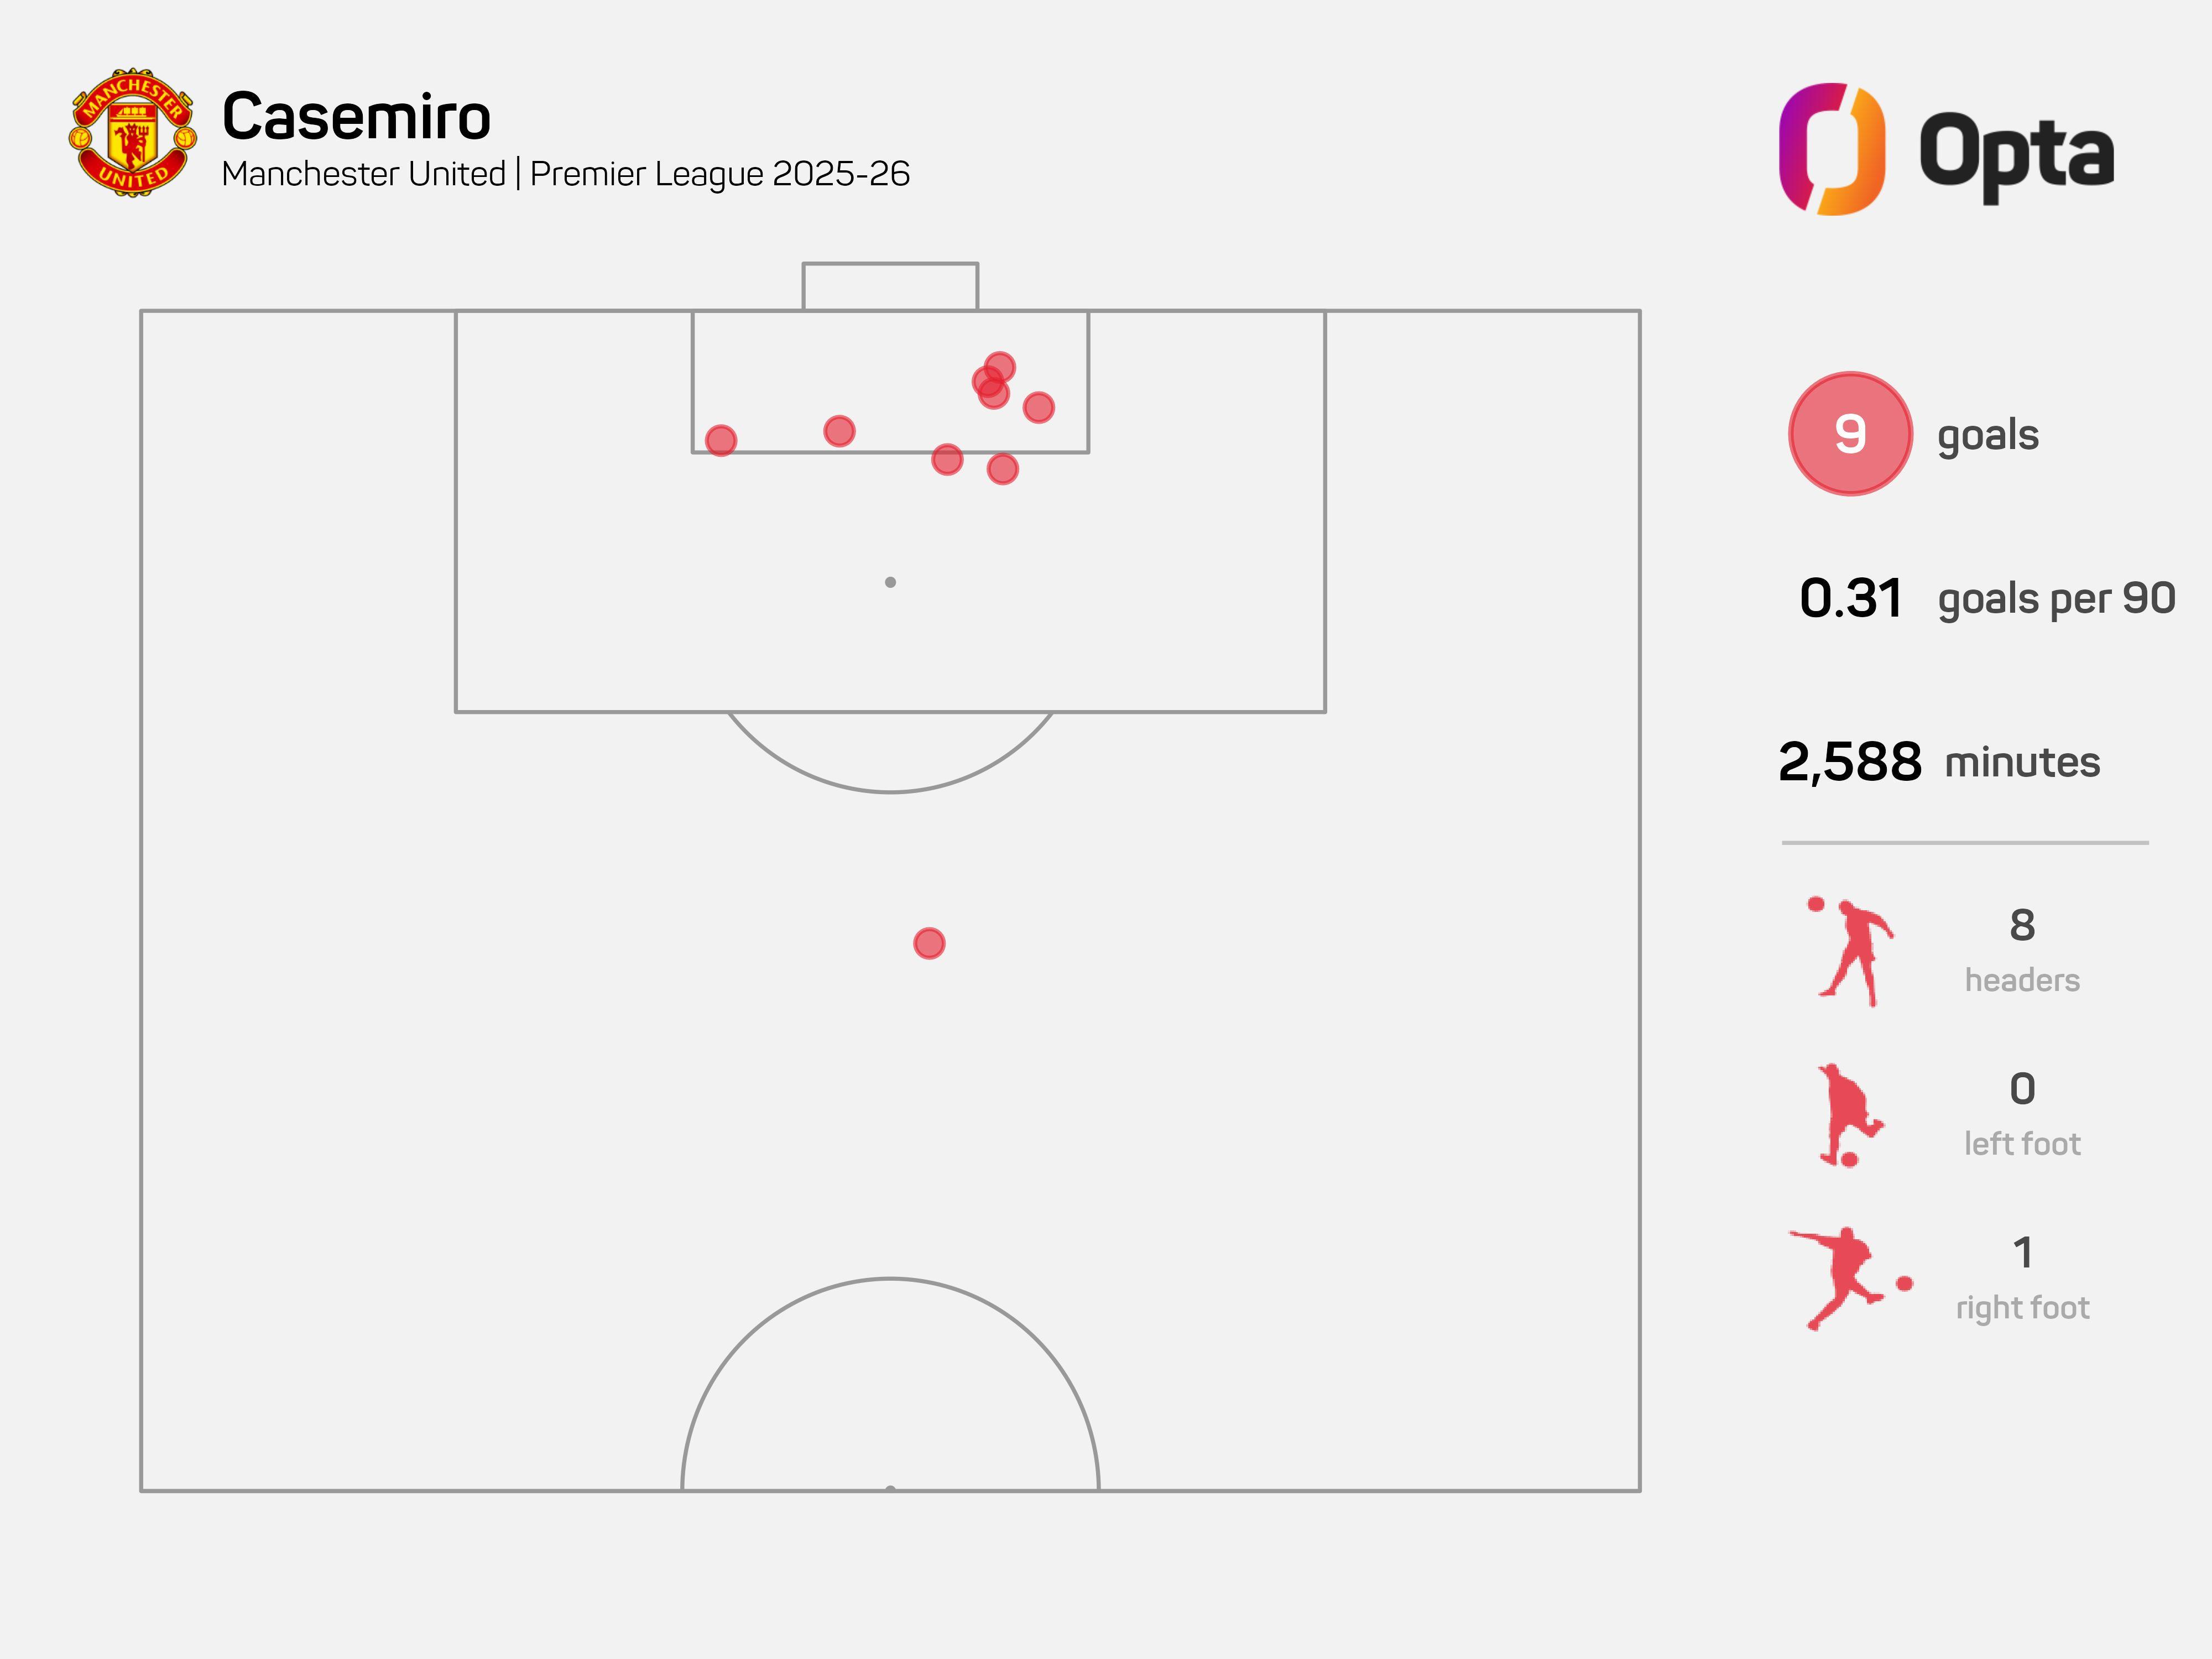The image size is (2212, 1659).
Task: Click the long-range goal marker near midfield
Action: click(929, 943)
